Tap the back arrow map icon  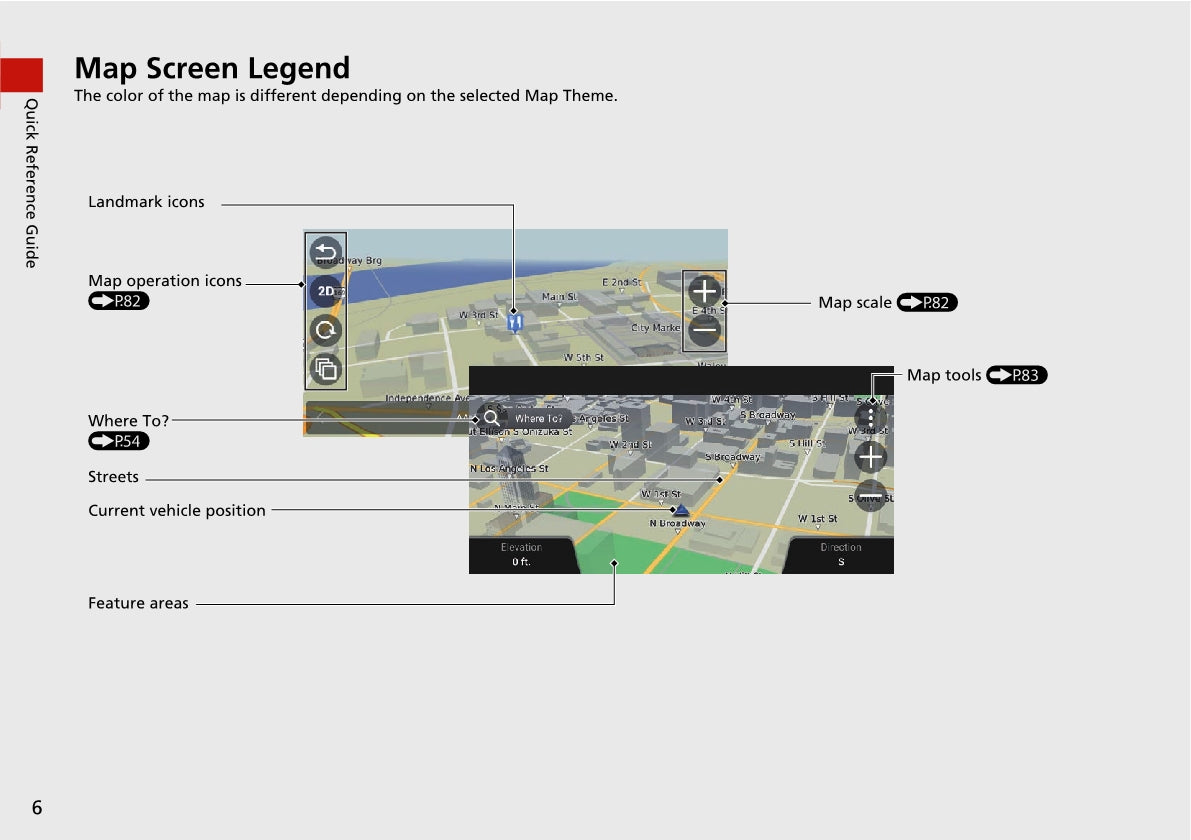[x=326, y=254]
